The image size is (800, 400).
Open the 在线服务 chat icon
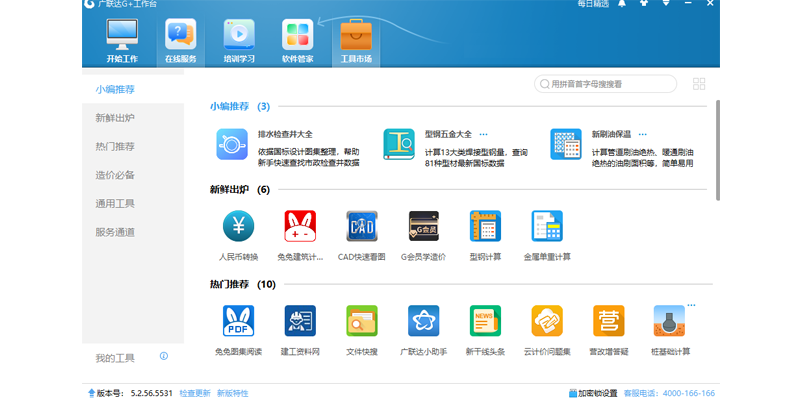[181, 34]
